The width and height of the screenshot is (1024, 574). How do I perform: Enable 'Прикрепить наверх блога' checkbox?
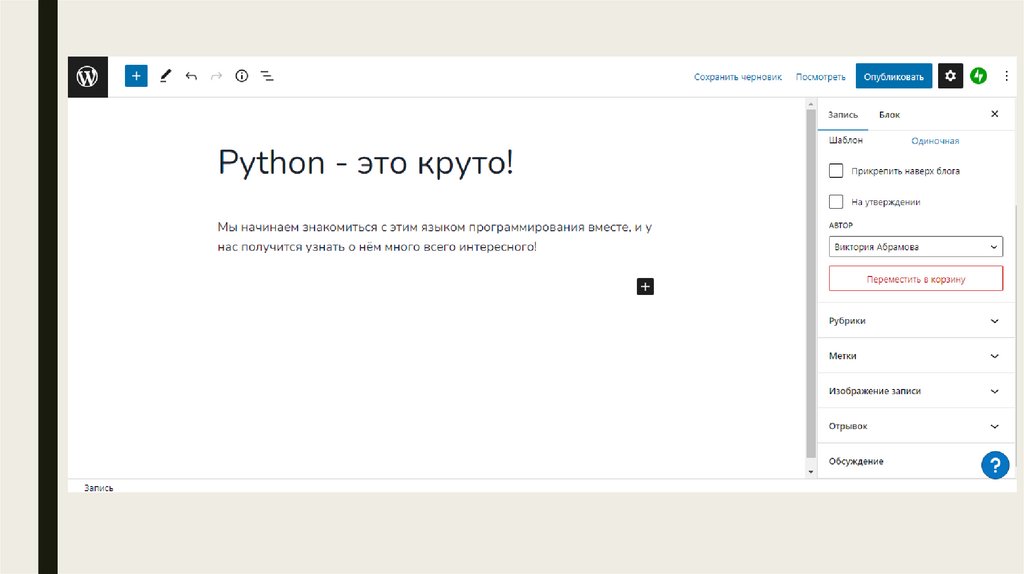coord(836,171)
